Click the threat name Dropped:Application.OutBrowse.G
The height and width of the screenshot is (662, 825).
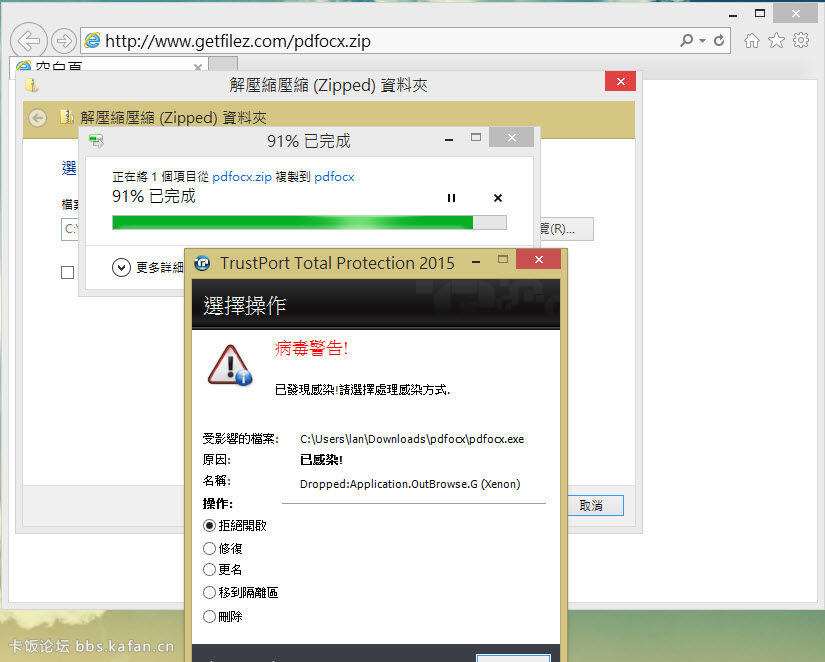[x=410, y=484]
